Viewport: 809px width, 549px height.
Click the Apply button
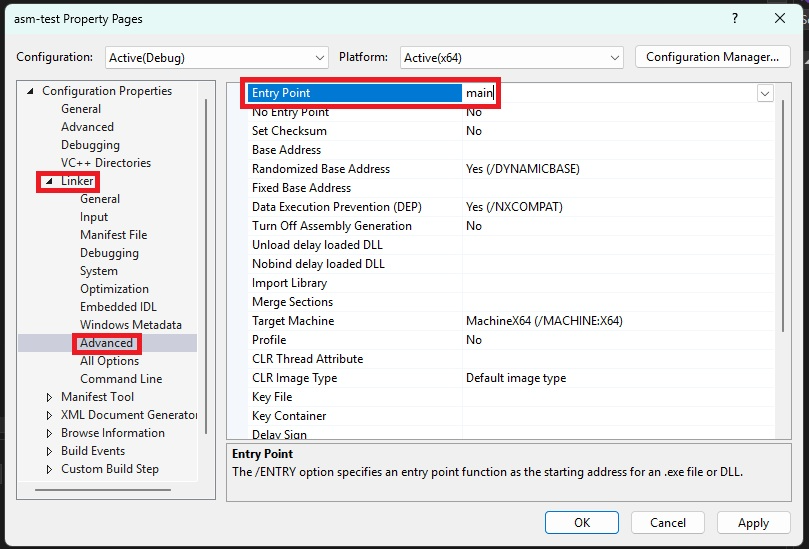pyautogui.click(x=753, y=523)
